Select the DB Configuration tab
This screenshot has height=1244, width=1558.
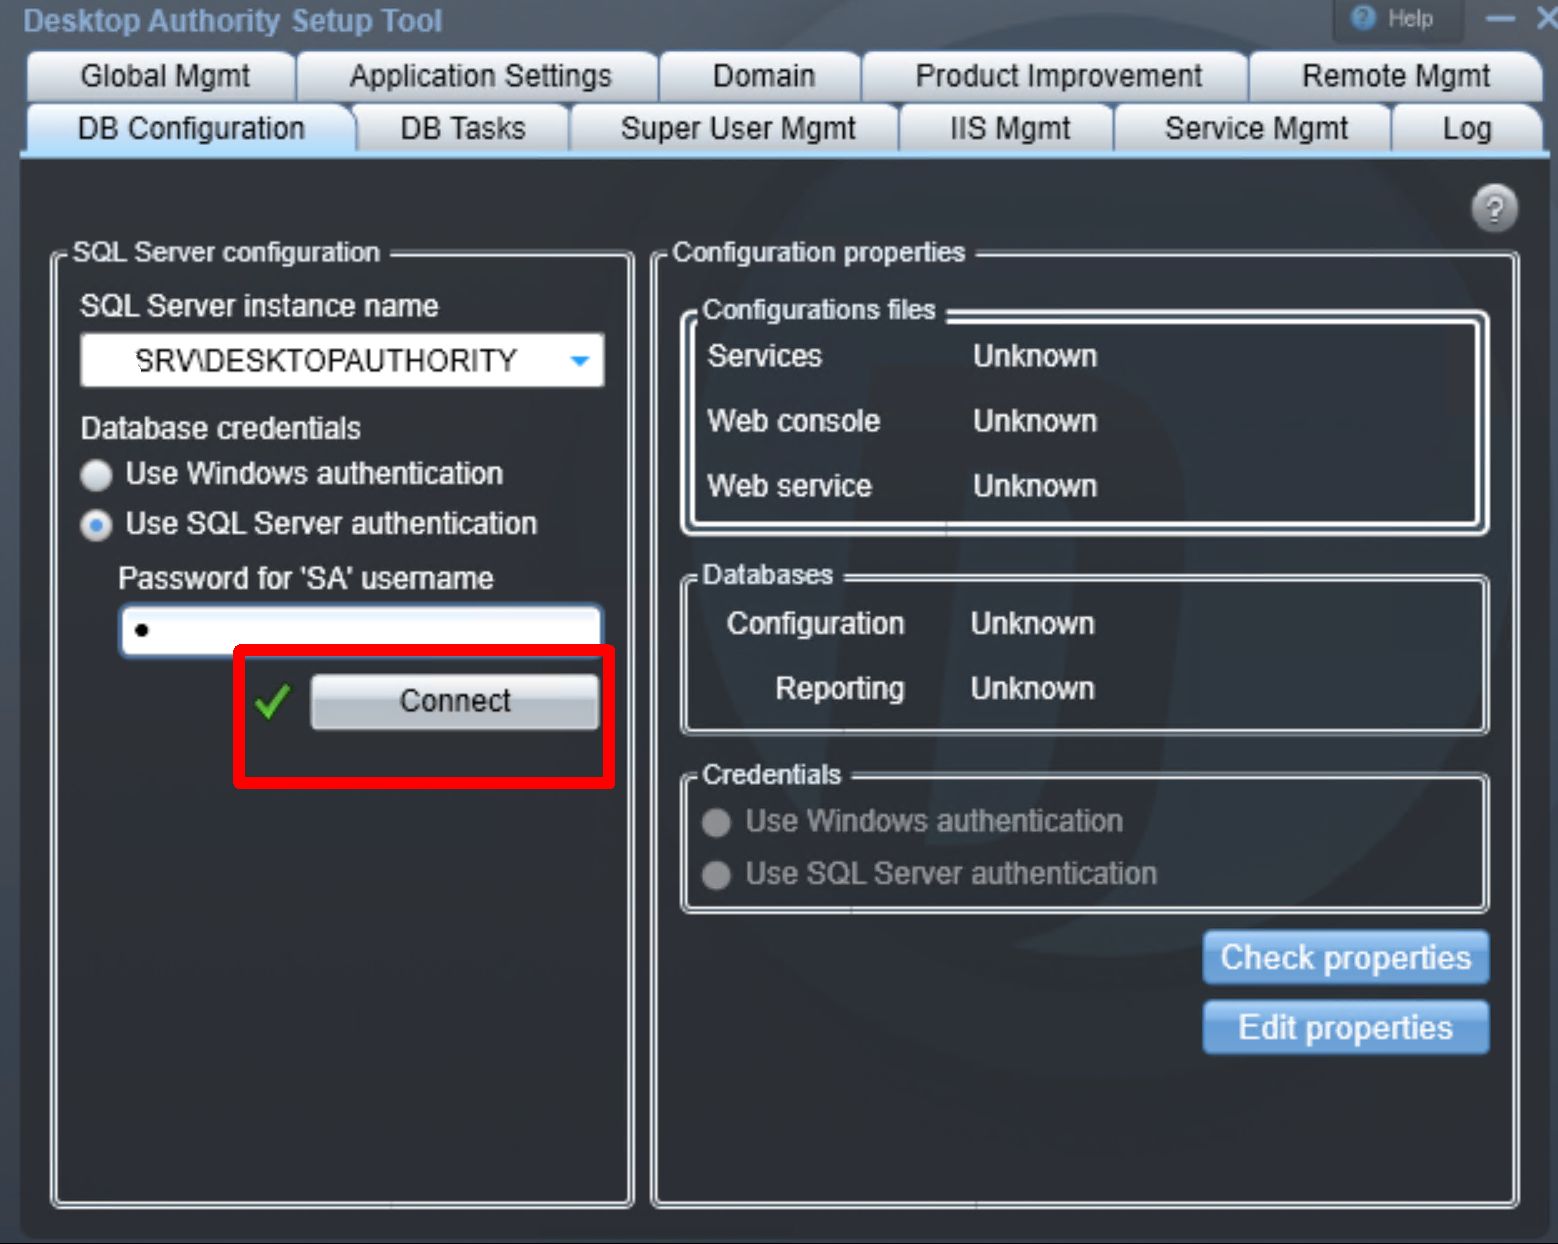click(x=190, y=129)
